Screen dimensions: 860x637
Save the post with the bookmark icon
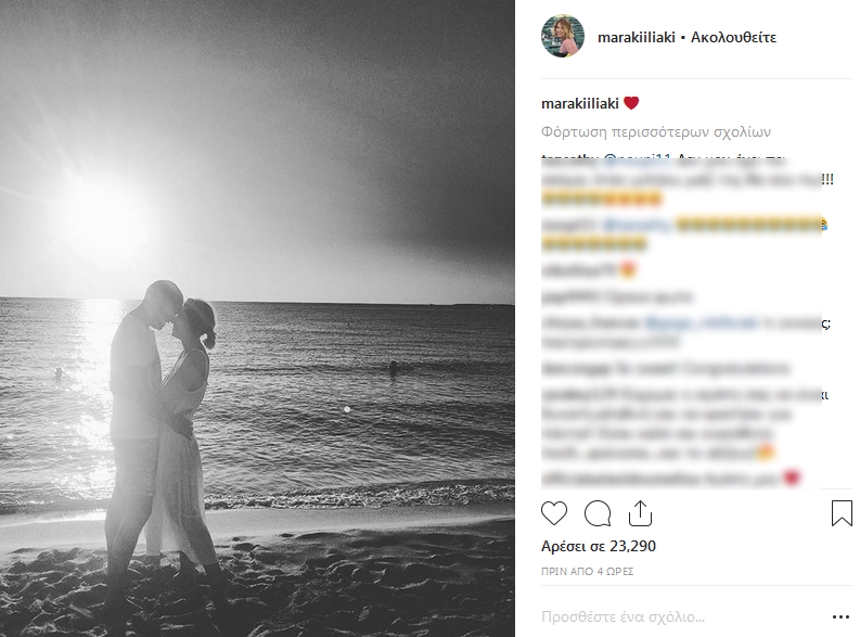pyautogui.click(x=841, y=513)
